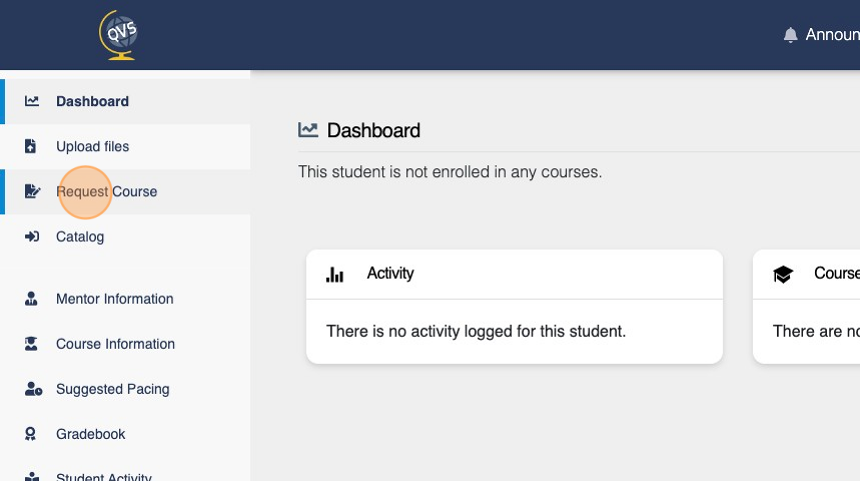Open Course Information from the sidebar
860x481 pixels.
tap(115, 344)
